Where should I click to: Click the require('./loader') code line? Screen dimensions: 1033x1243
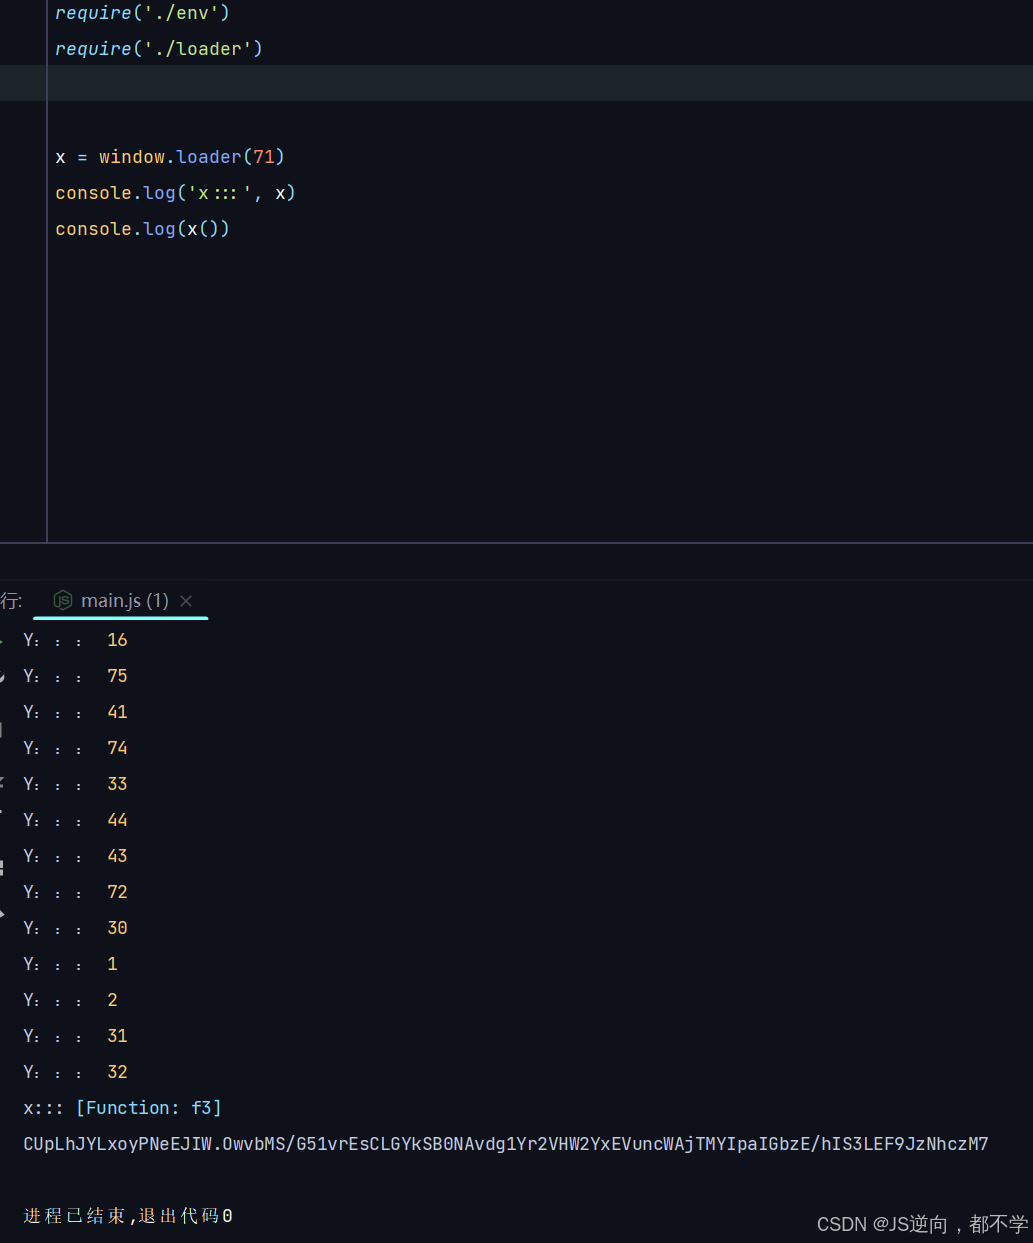(158, 49)
